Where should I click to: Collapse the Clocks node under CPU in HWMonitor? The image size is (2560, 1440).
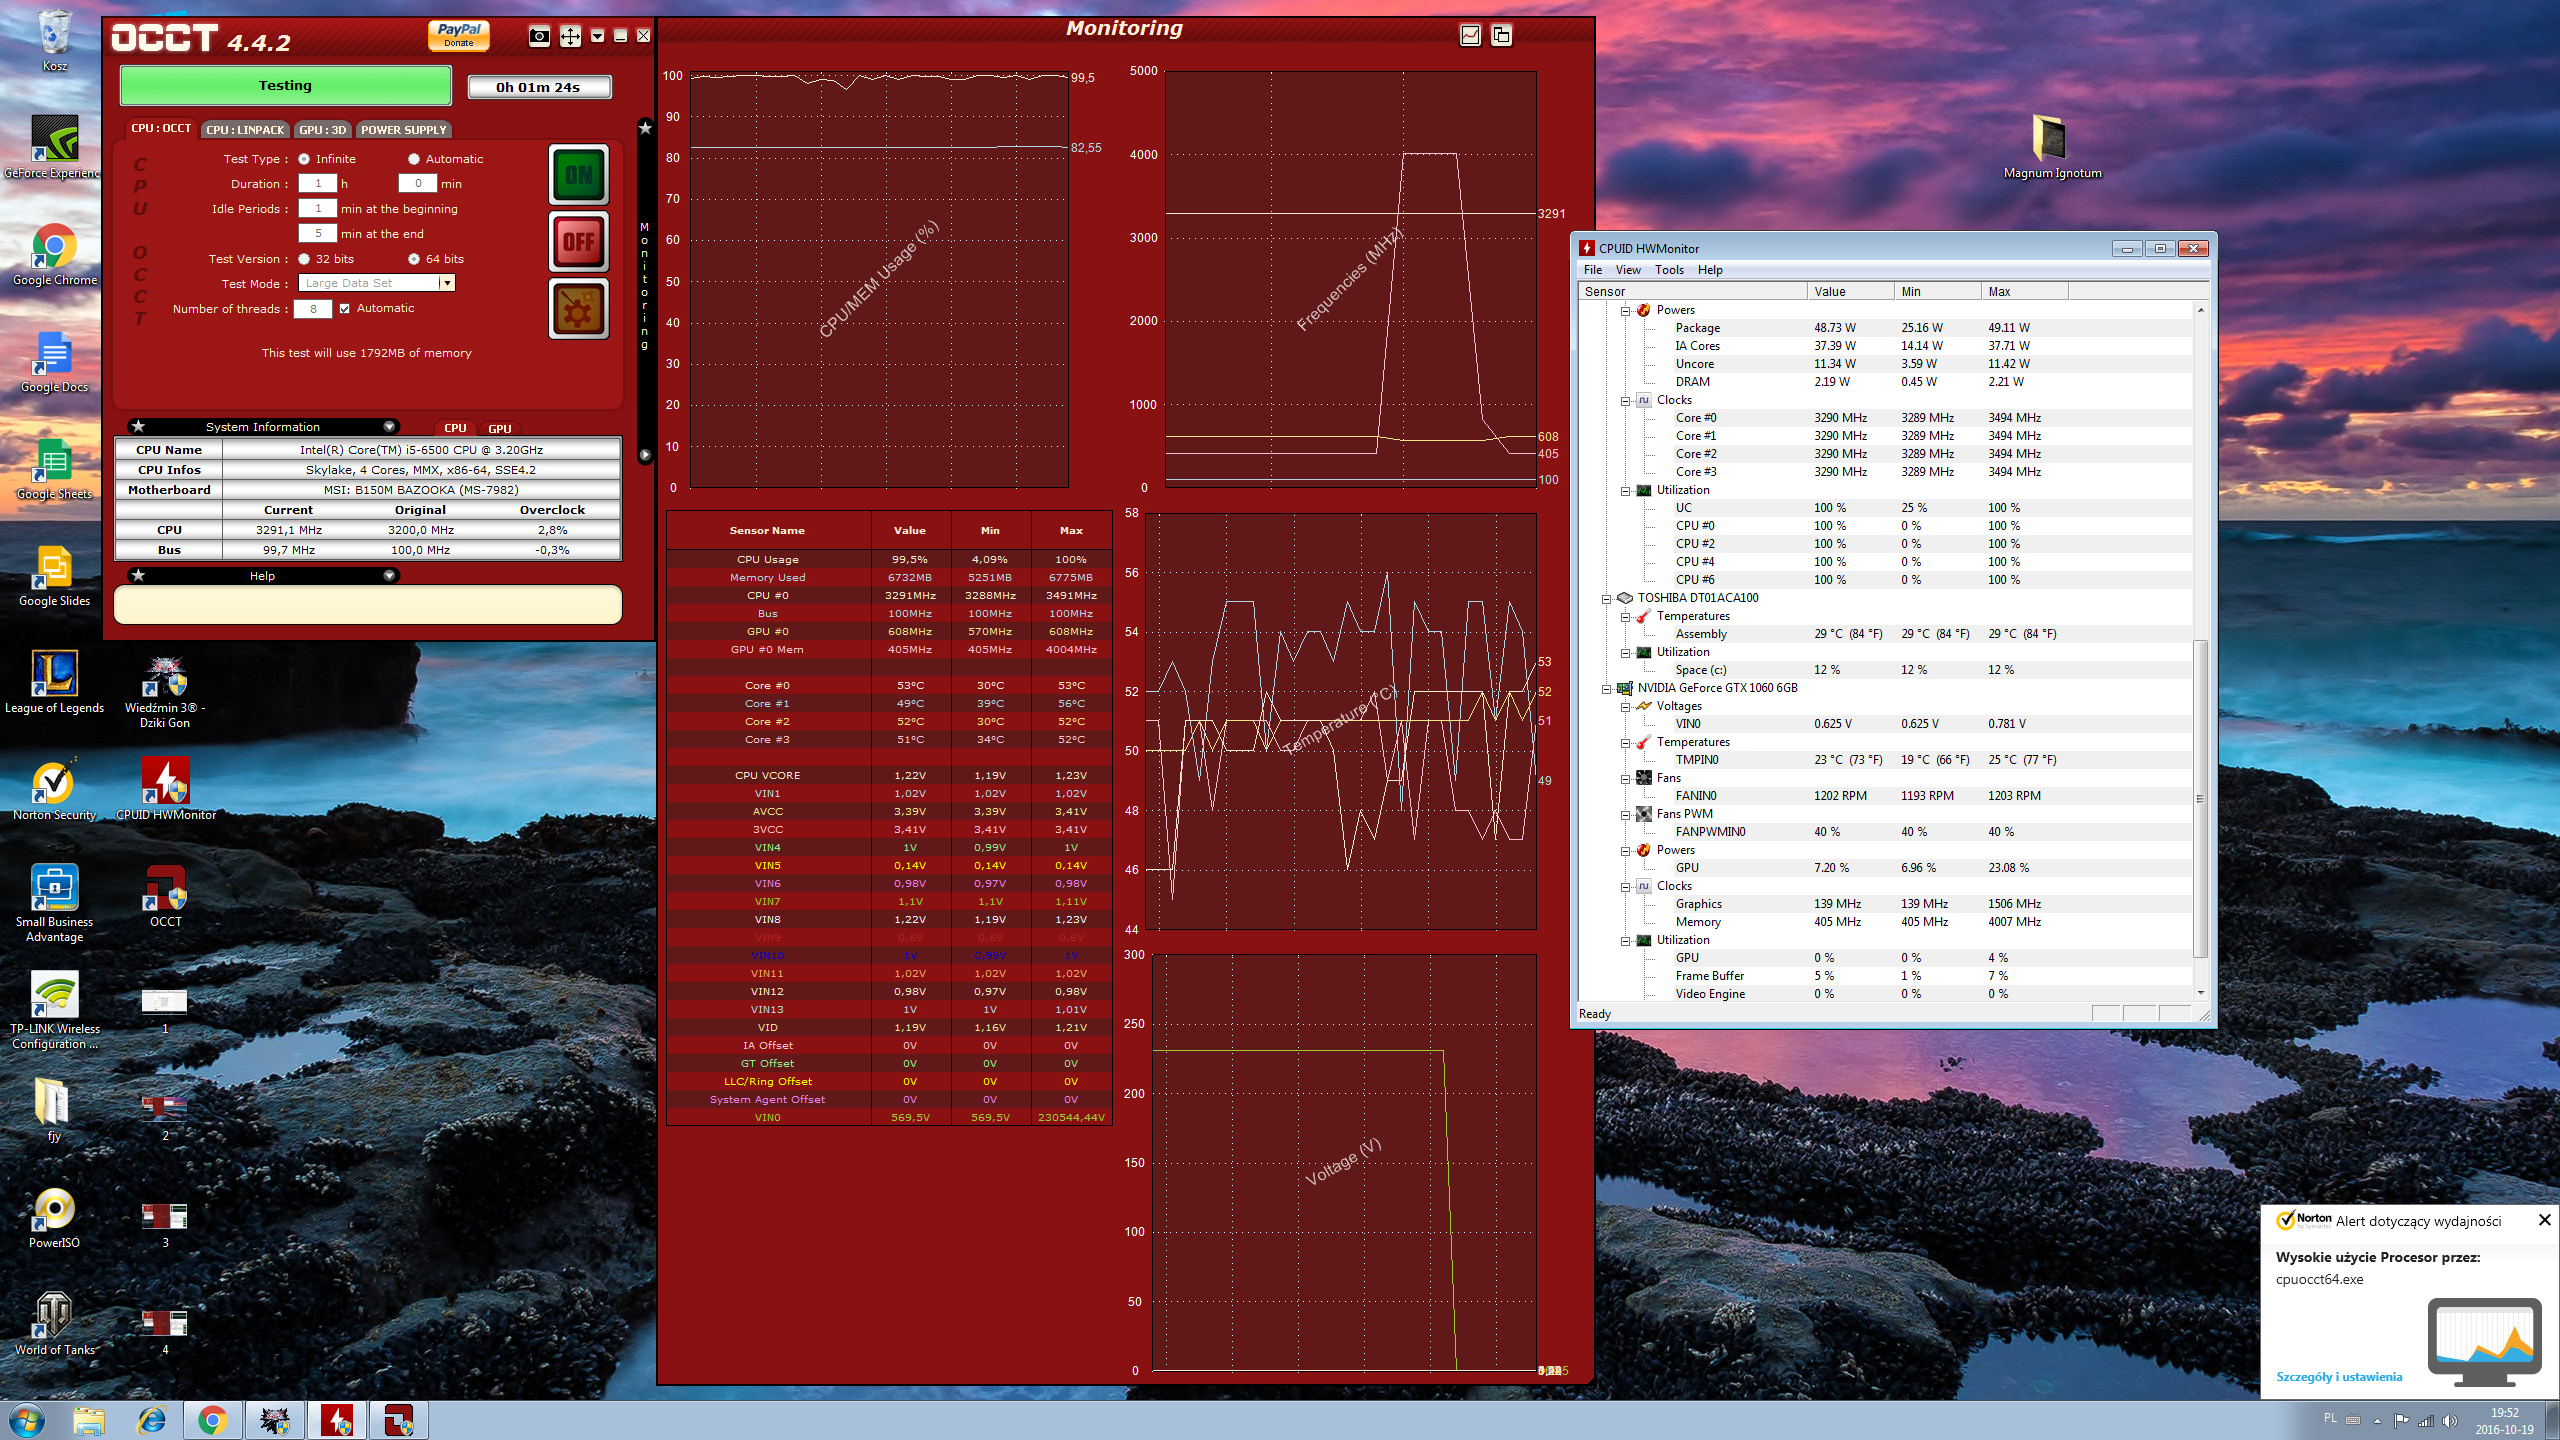click(1625, 401)
